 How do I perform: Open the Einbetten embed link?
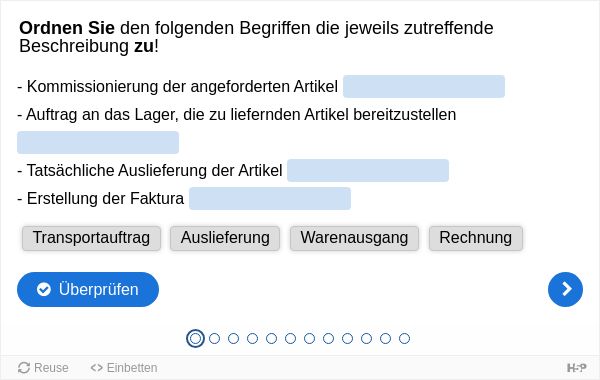tap(124, 368)
